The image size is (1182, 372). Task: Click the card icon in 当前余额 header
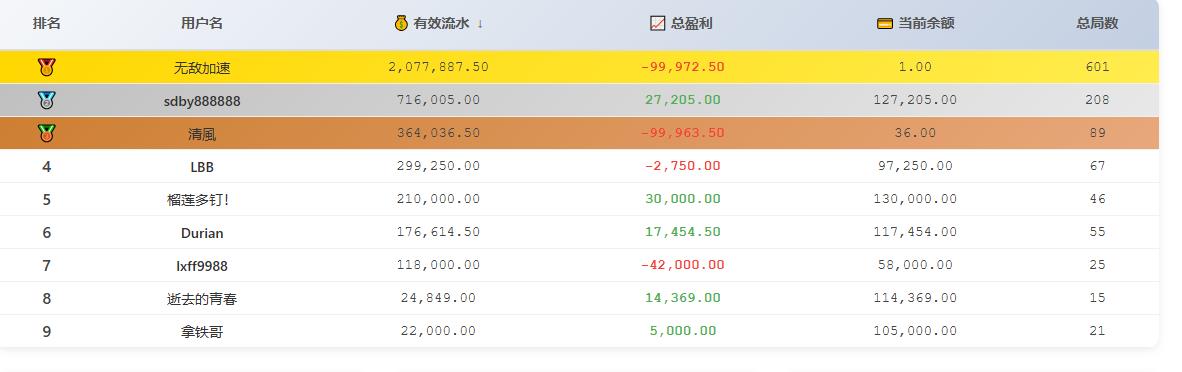[885, 23]
